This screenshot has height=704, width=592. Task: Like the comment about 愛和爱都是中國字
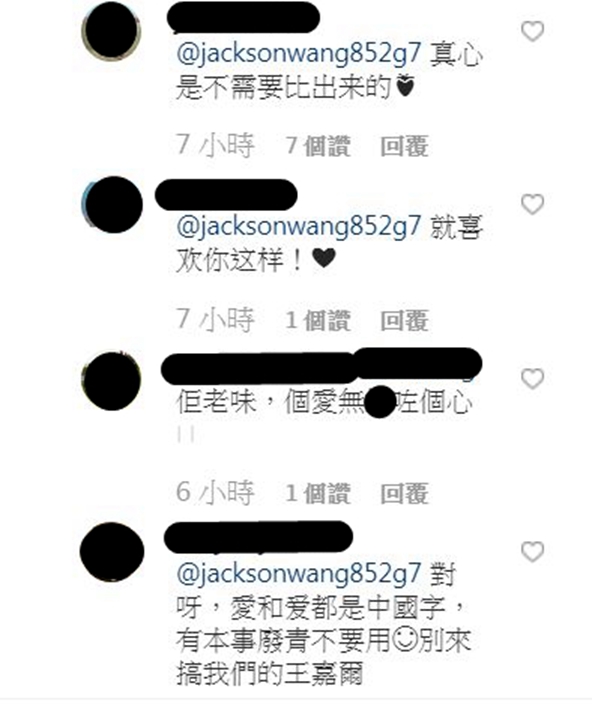532,551
